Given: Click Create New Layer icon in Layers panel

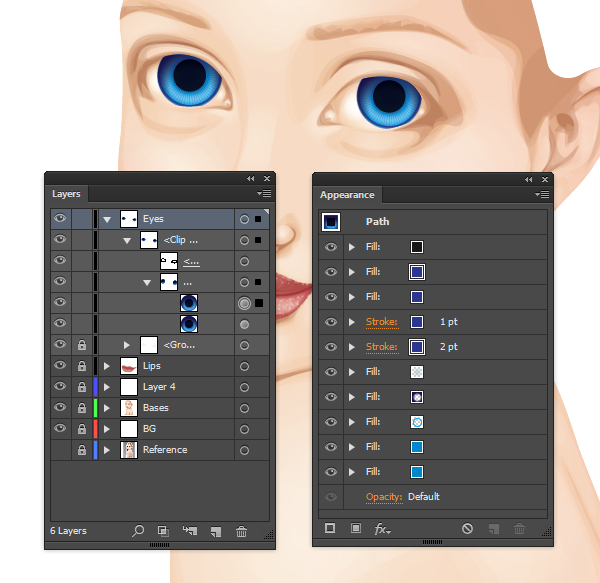Looking at the screenshot, I should tap(216, 531).
